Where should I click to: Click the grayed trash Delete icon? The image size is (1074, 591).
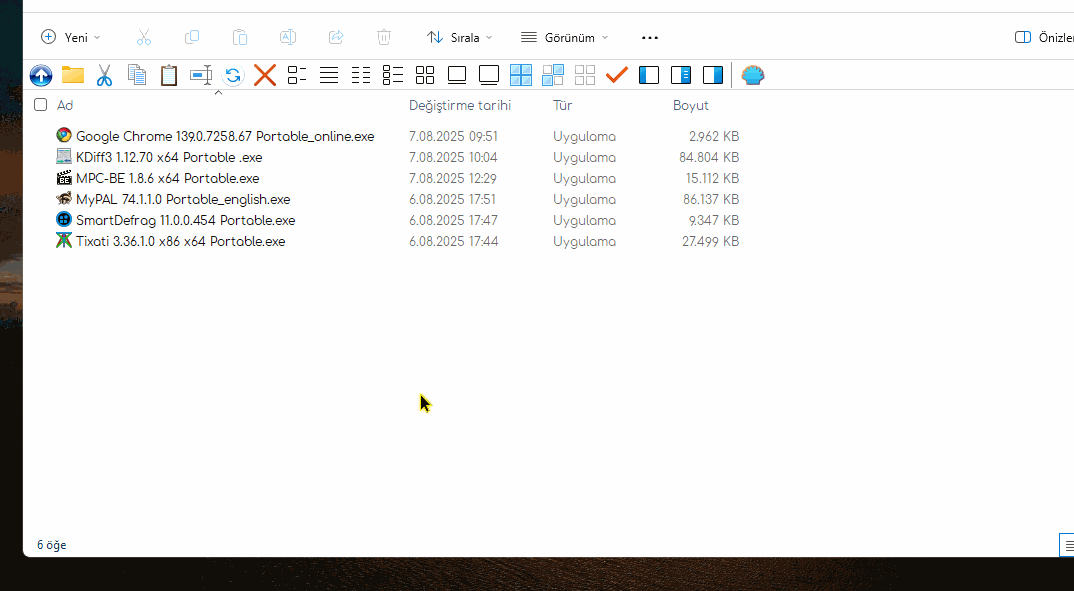coord(384,37)
